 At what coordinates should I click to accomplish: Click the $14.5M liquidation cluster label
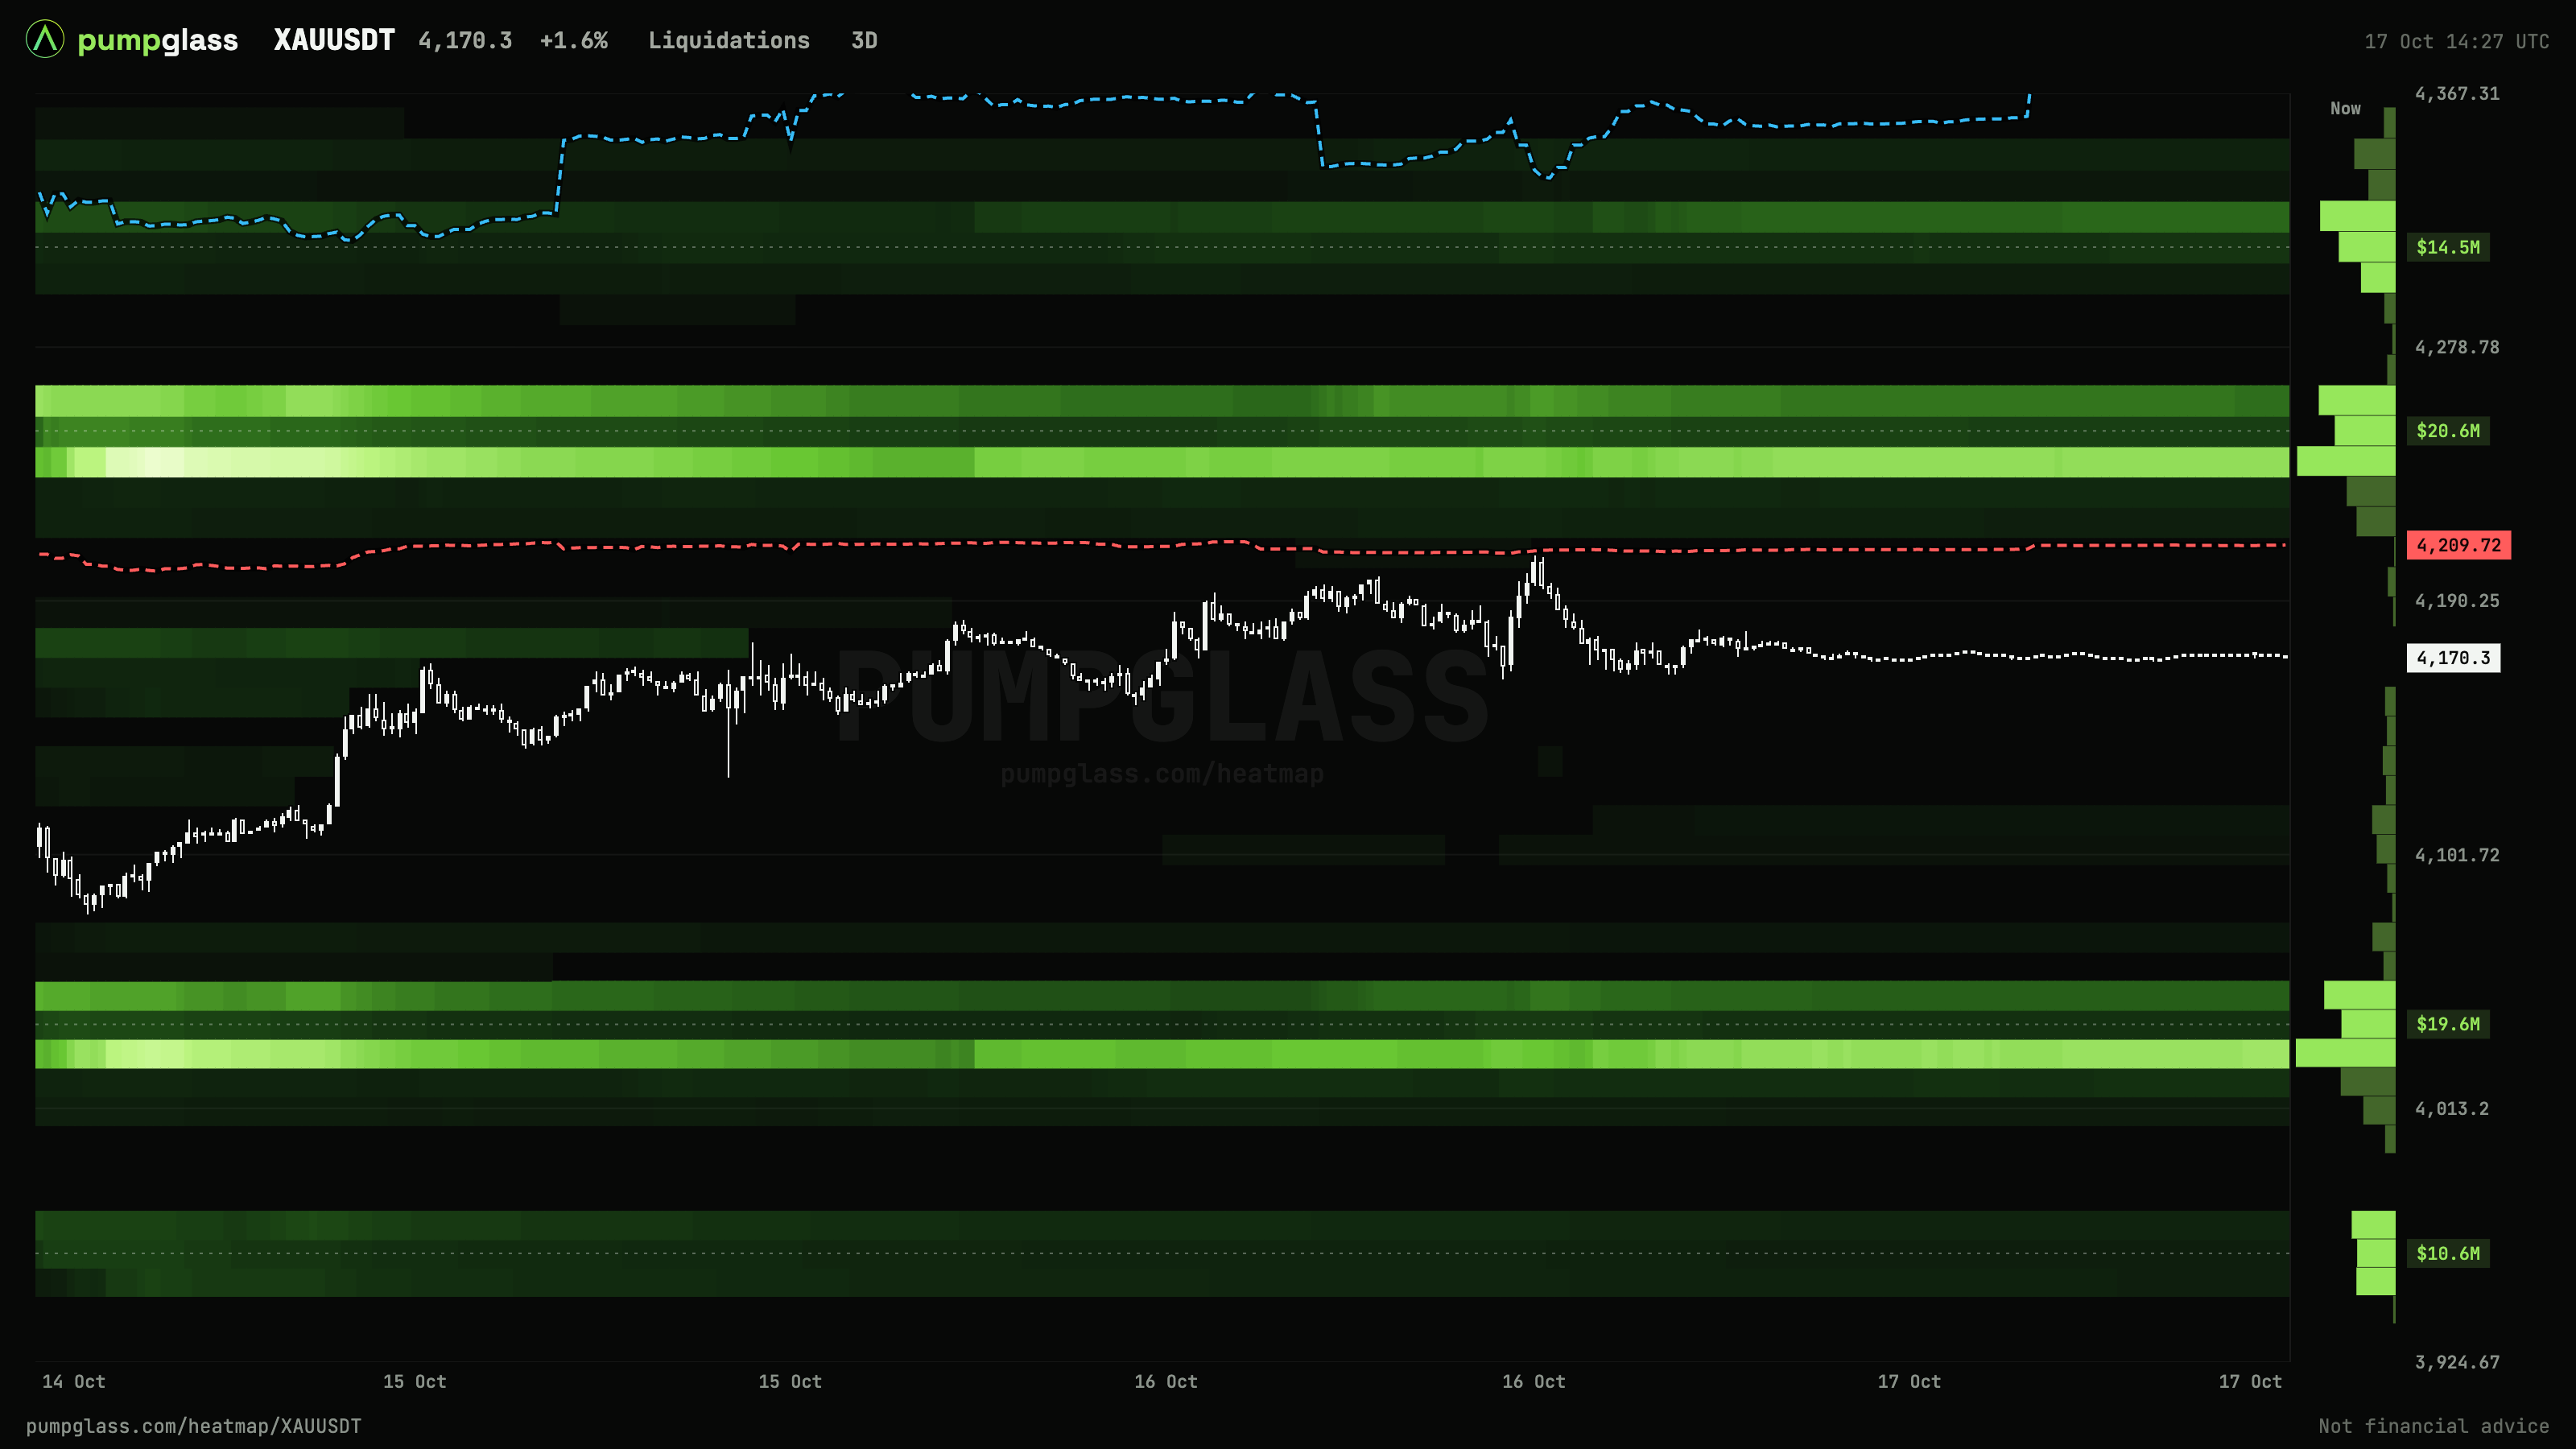(2448, 247)
